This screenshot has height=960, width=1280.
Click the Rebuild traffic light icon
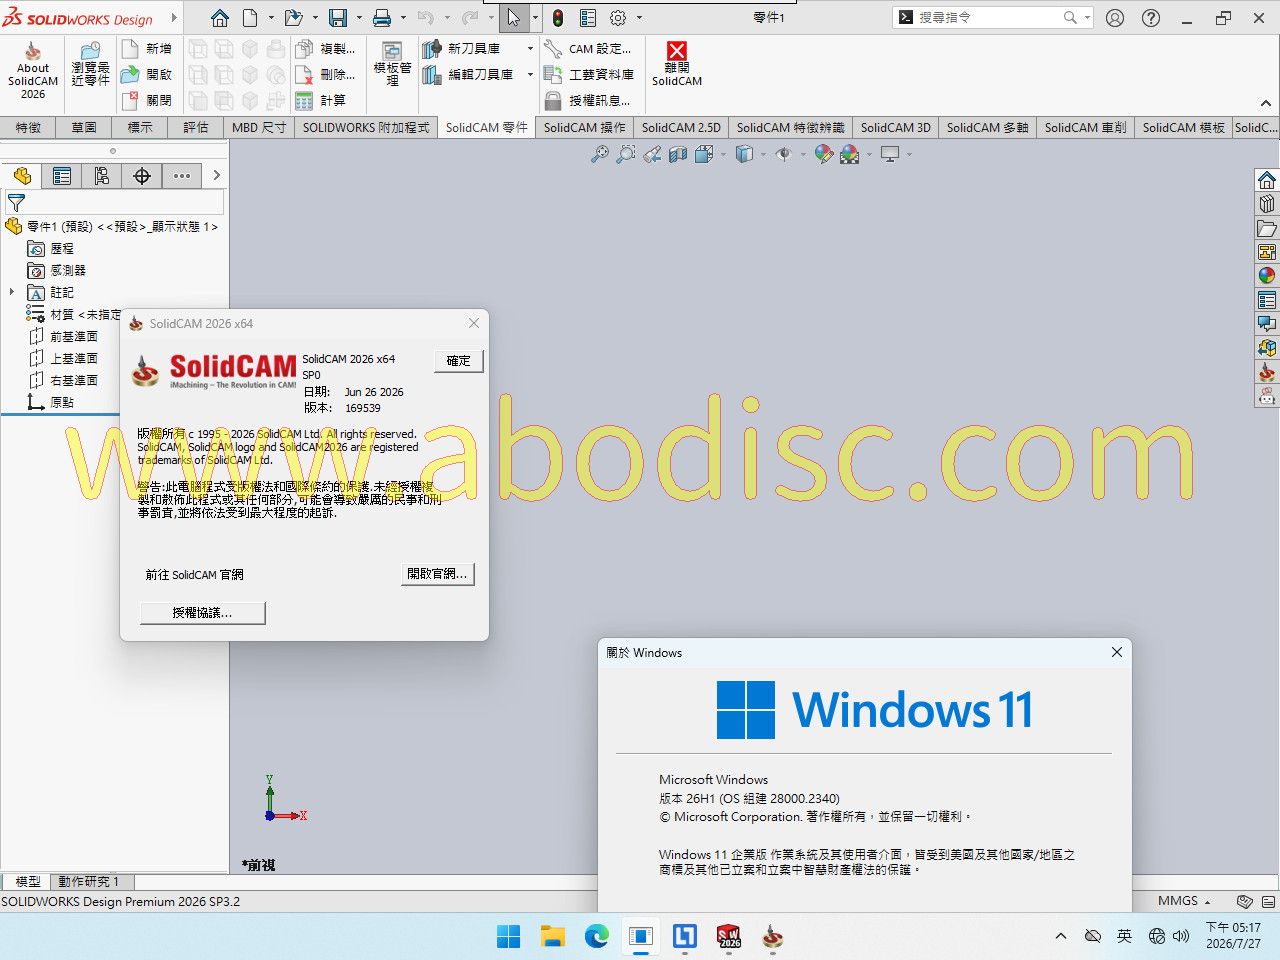click(x=558, y=18)
